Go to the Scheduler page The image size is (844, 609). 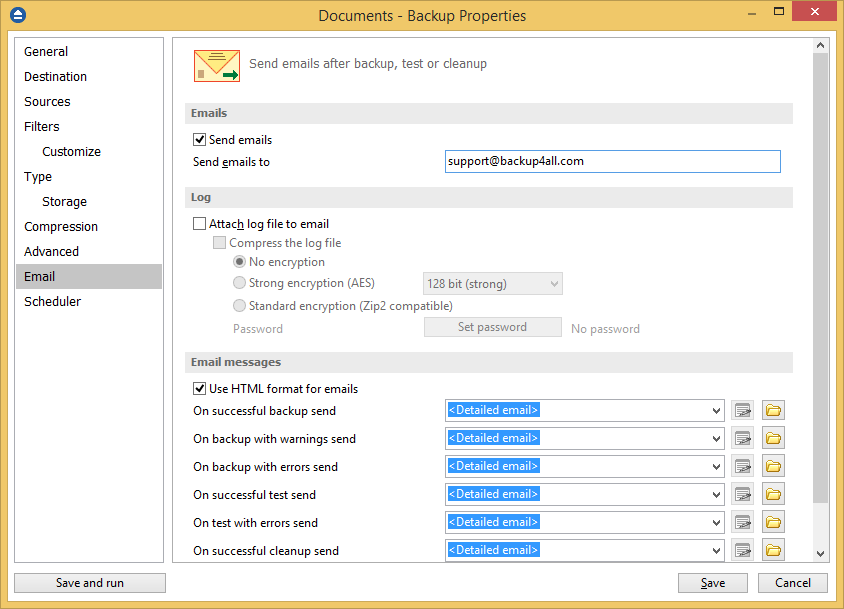pyautogui.click(x=53, y=302)
